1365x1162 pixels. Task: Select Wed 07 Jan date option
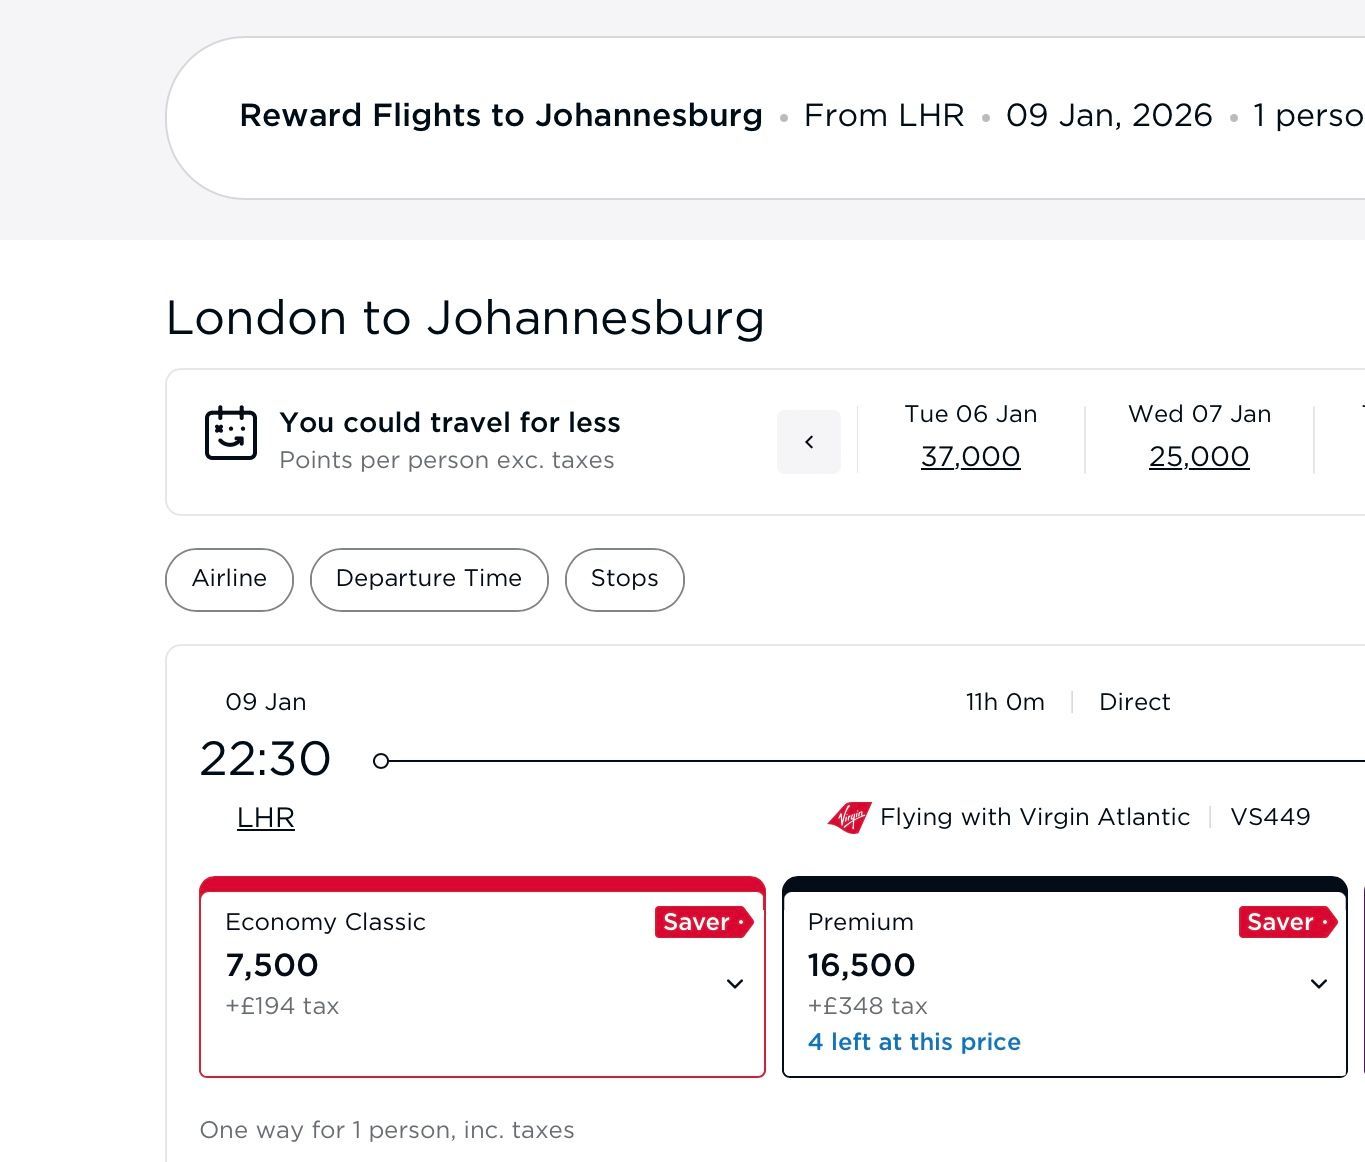(1199, 414)
